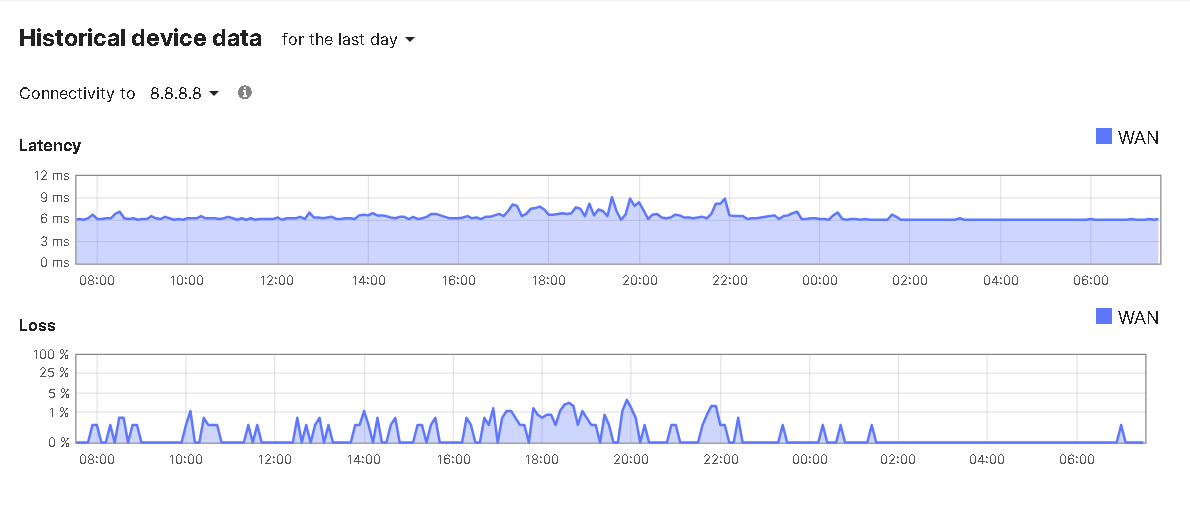
Task: Click the Loss chart title
Action: pos(37,325)
